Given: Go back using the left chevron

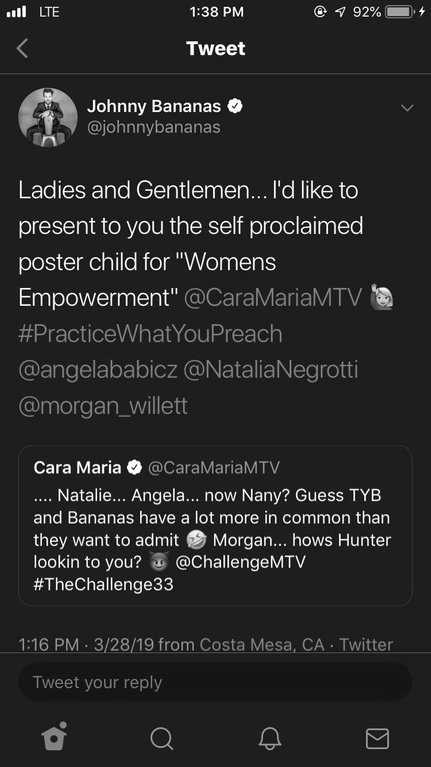Looking at the screenshot, I should point(23,49).
